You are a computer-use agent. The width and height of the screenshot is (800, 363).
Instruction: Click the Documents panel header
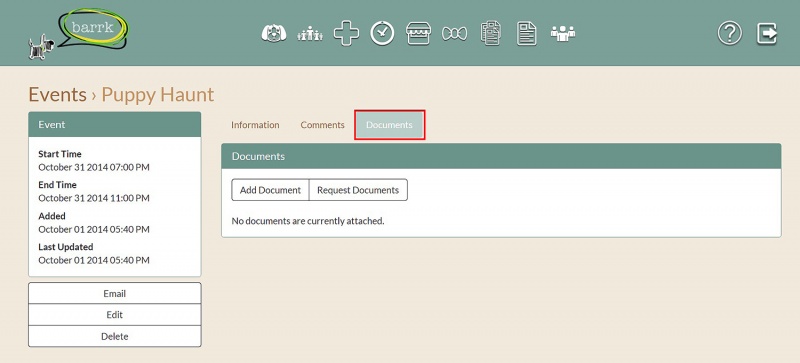501,156
